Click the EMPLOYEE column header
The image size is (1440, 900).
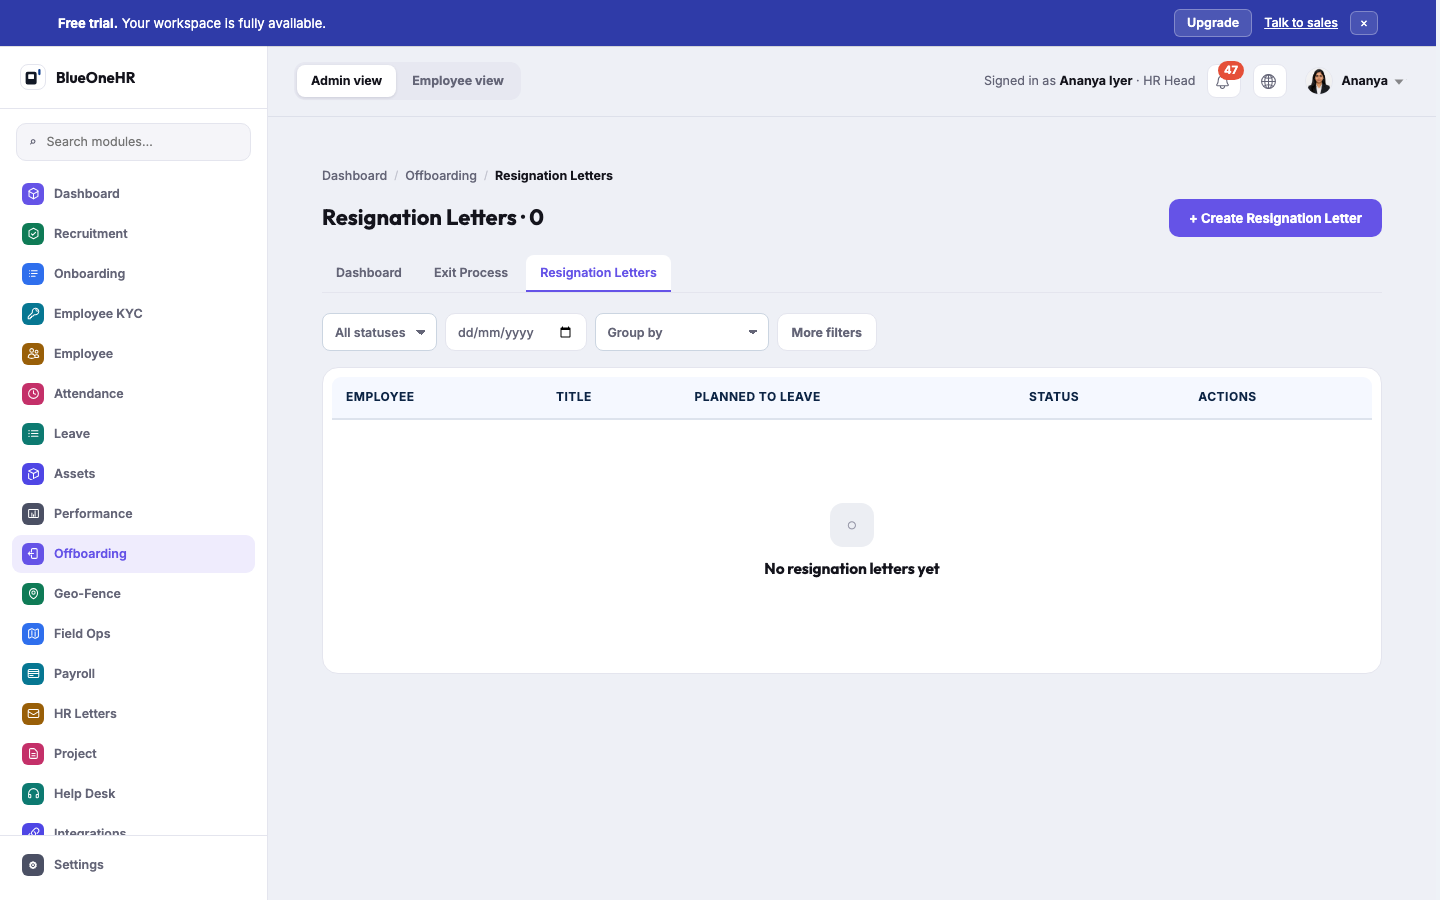[380, 397]
